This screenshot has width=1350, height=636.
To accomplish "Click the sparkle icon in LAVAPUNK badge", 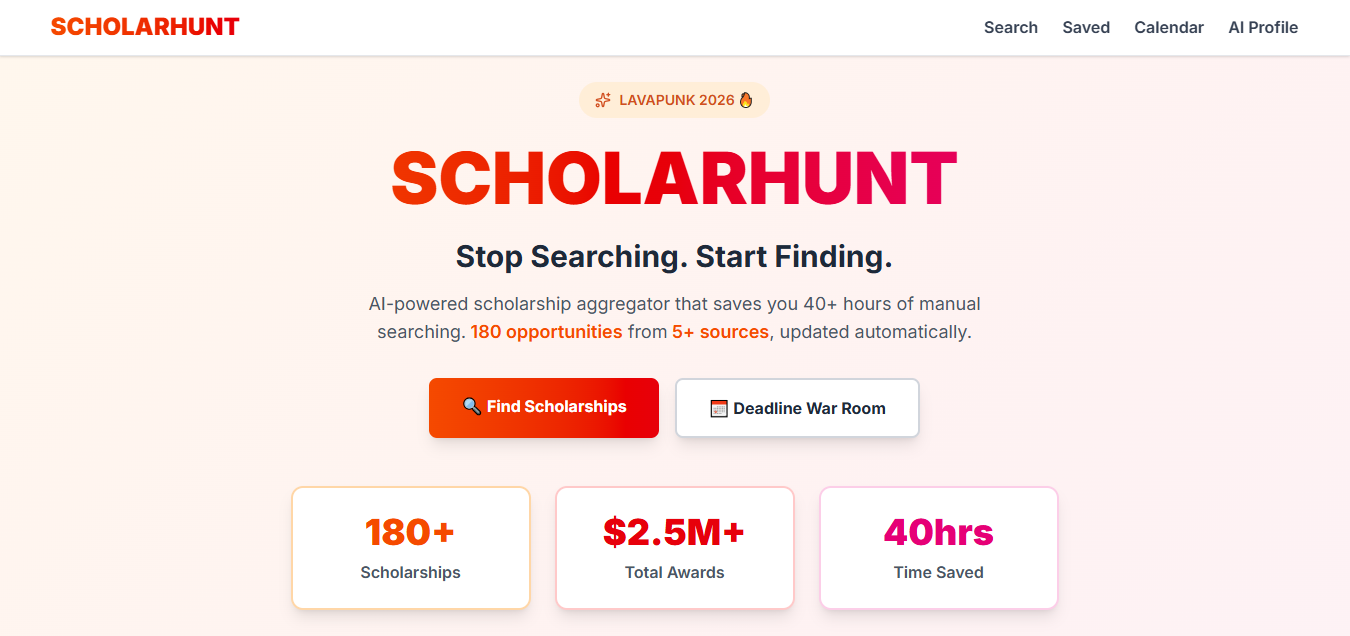I will (603, 100).
